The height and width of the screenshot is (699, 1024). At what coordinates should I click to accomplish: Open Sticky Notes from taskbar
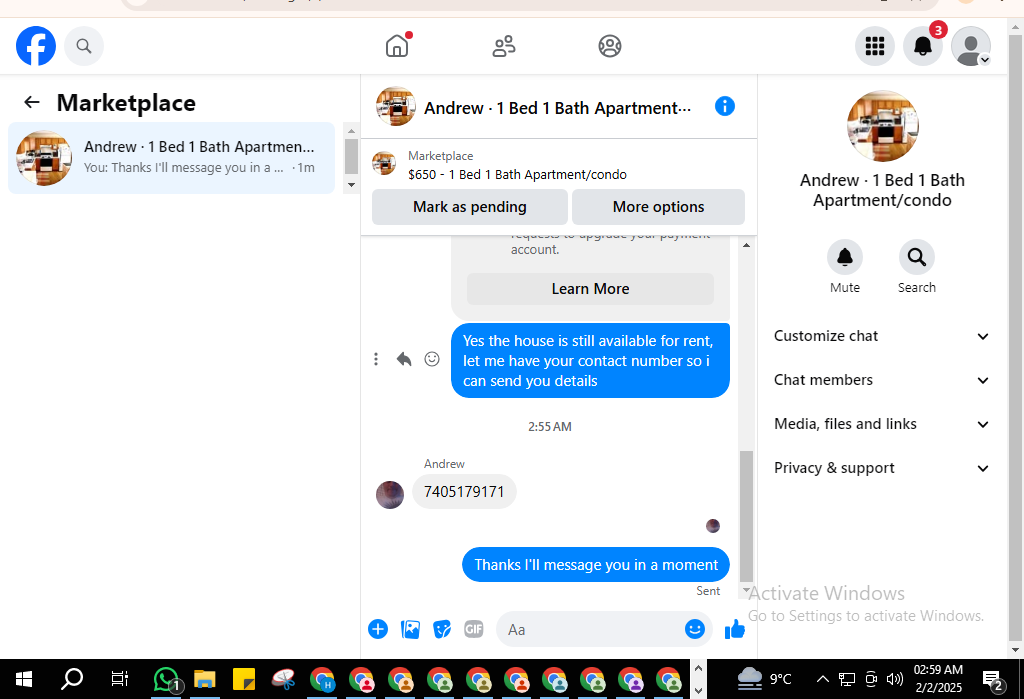coord(244,679)
